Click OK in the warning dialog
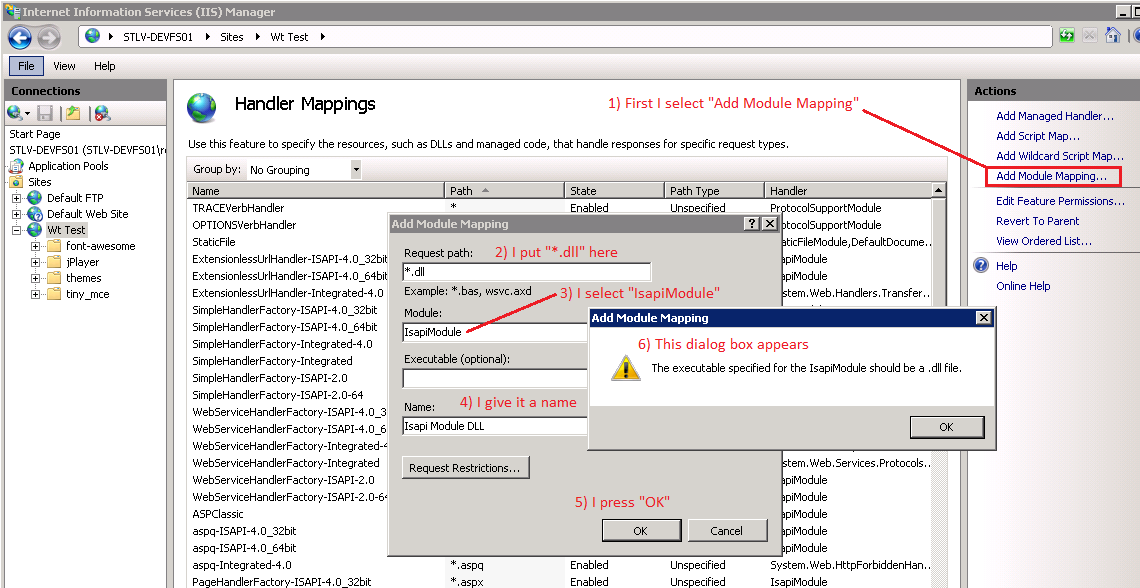This screenshot has height=588, width=1140. point(946,427)
